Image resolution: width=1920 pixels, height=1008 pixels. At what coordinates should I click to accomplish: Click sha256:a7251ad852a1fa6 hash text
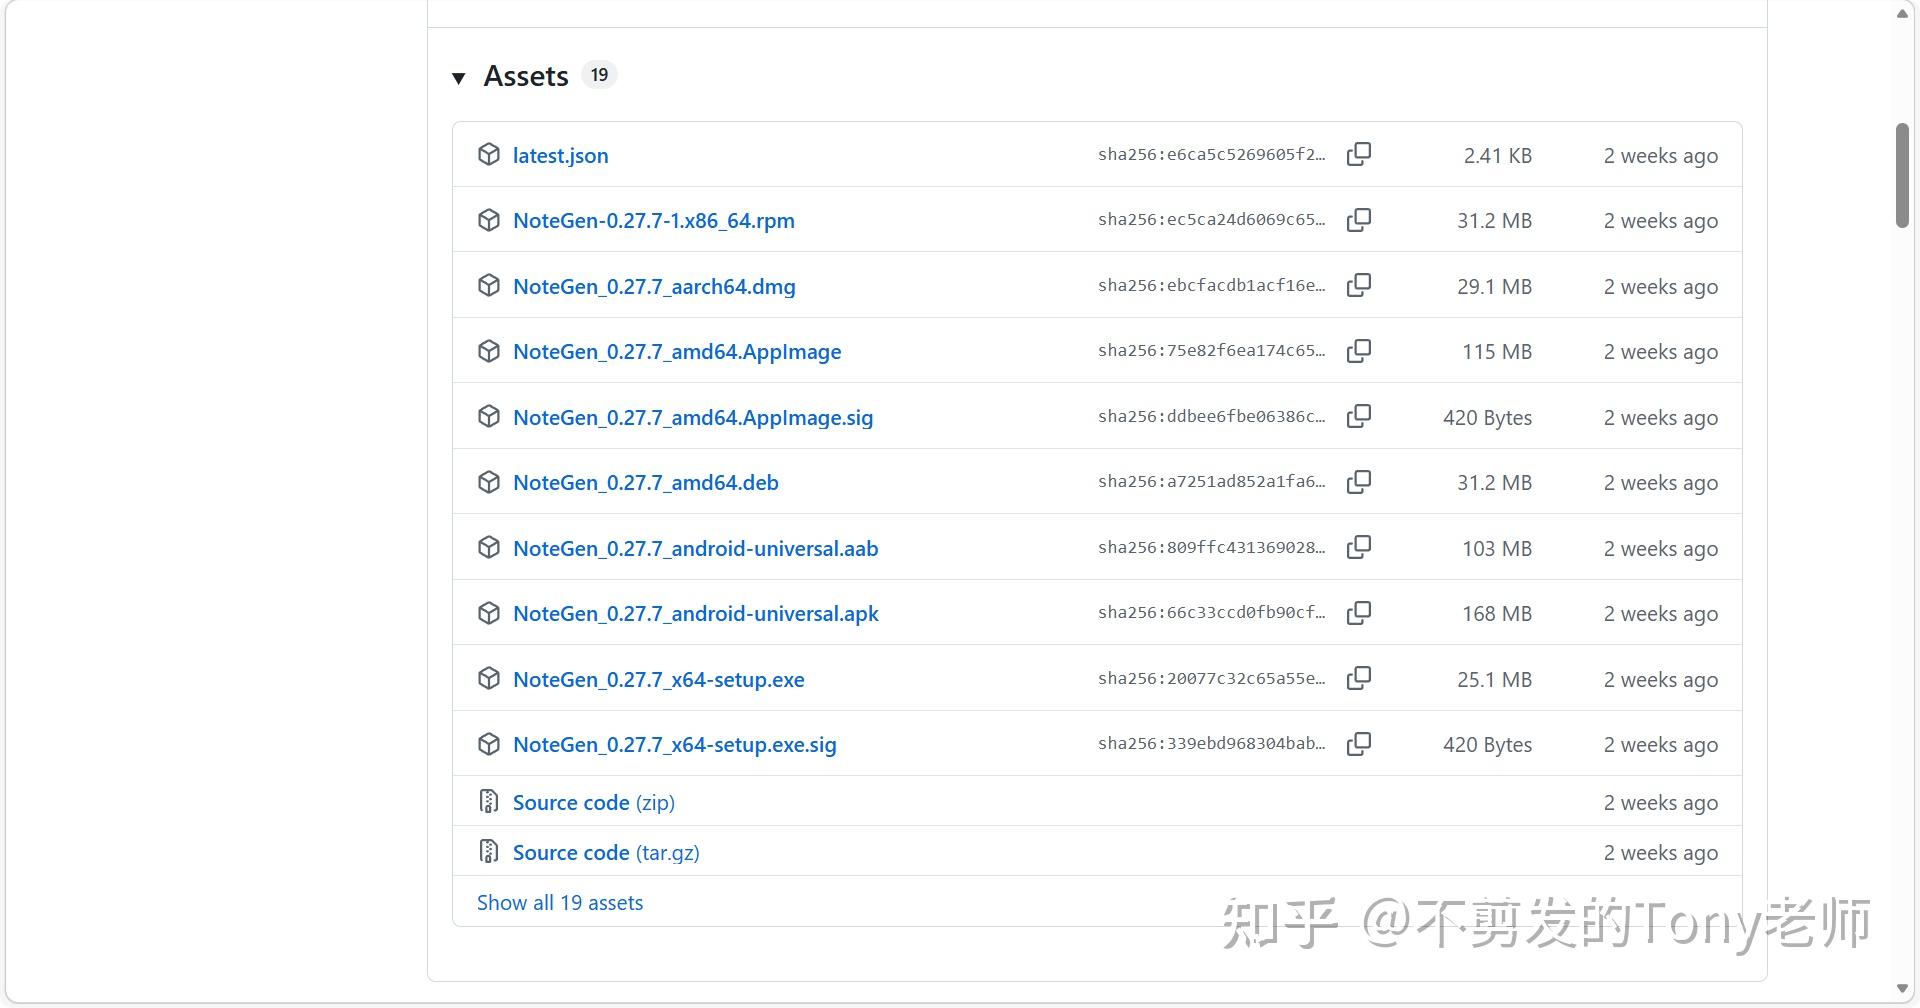(1212, 482)
